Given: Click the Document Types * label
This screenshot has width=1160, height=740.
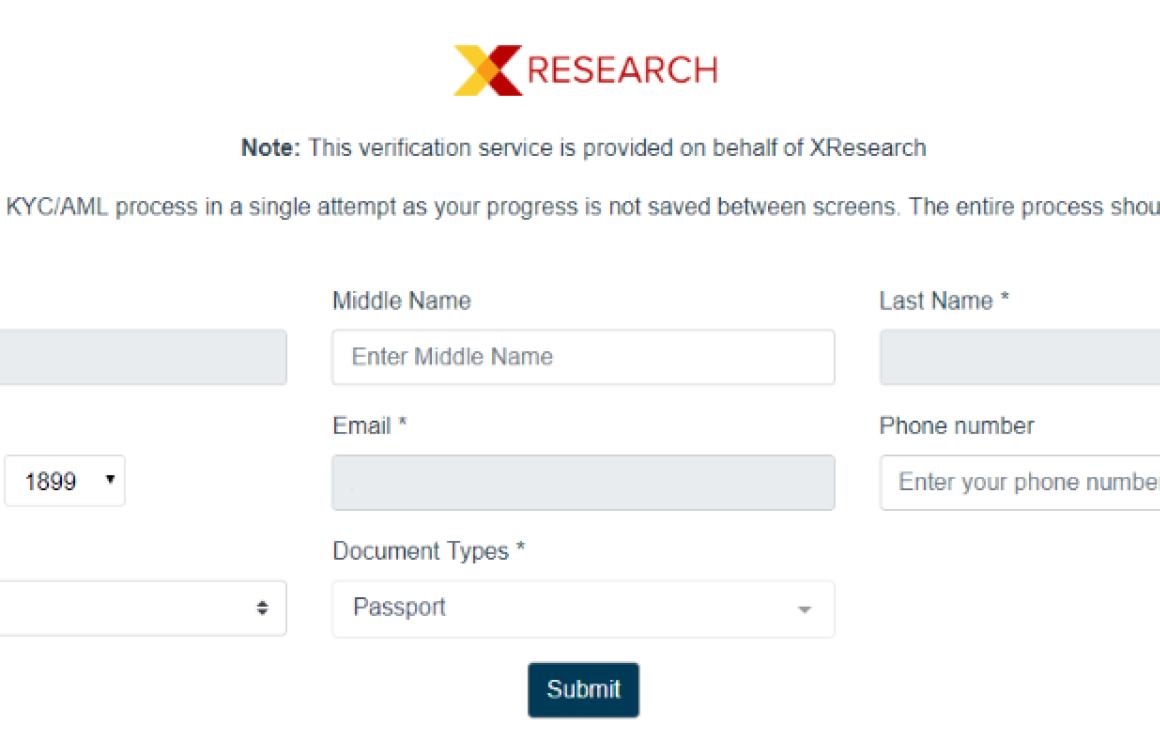Looking at the screenshot, I should [x=428, y=551].
